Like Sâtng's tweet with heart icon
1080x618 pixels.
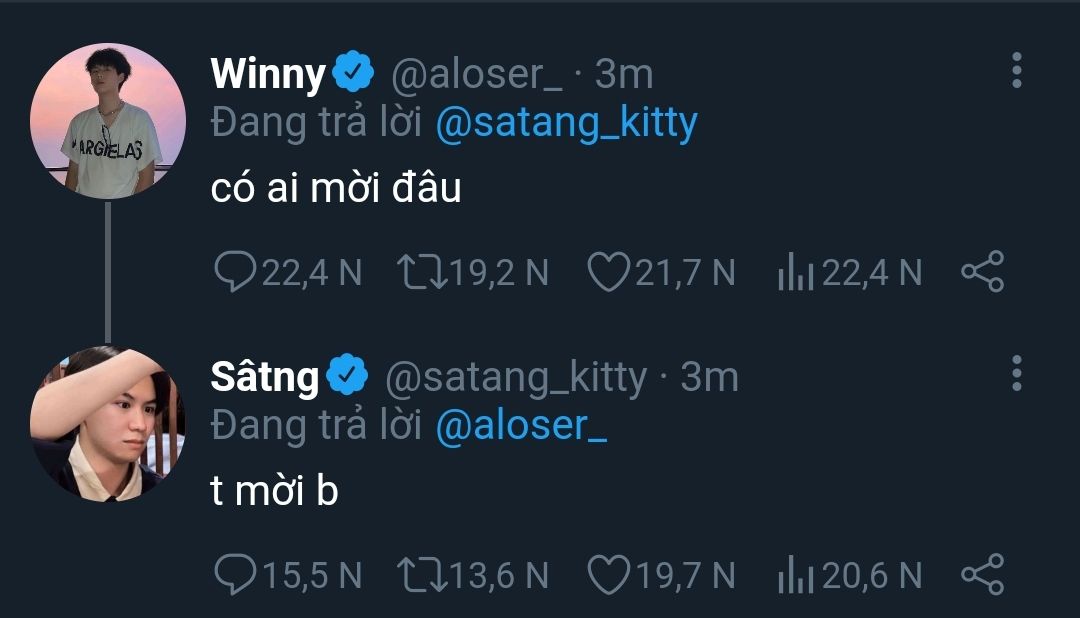[x=606, y=574]
